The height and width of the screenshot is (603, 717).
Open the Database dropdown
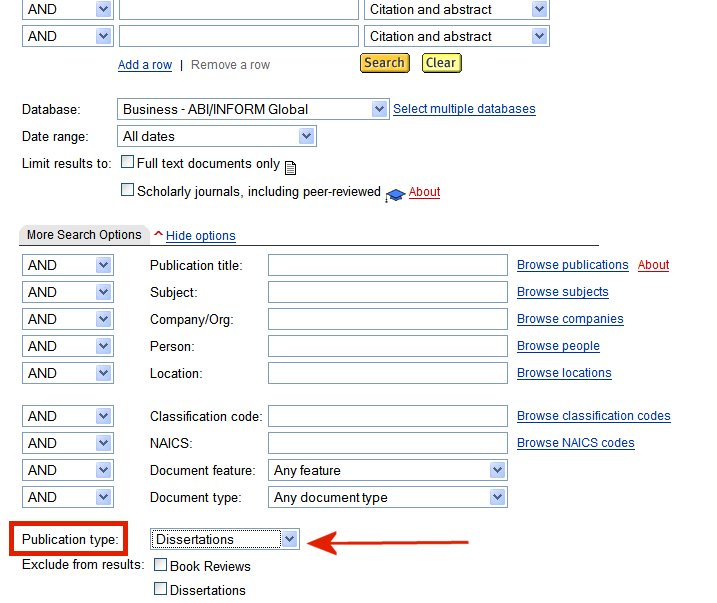coord(378,109)
